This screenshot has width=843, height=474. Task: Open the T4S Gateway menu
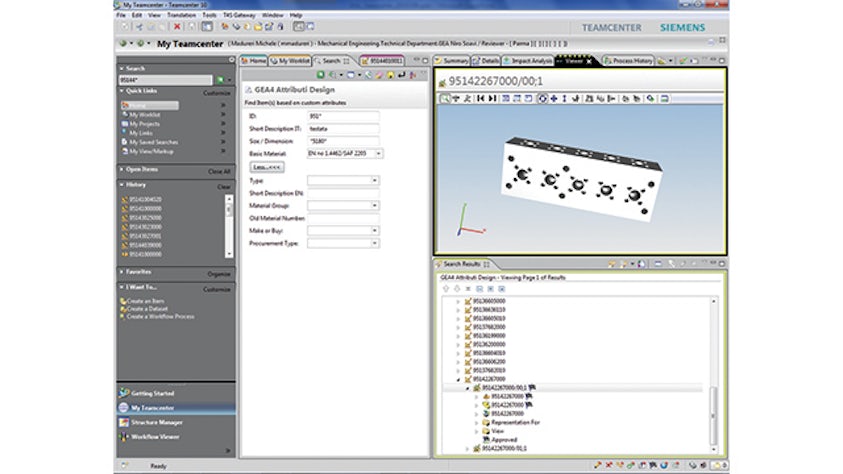(239, 15)
